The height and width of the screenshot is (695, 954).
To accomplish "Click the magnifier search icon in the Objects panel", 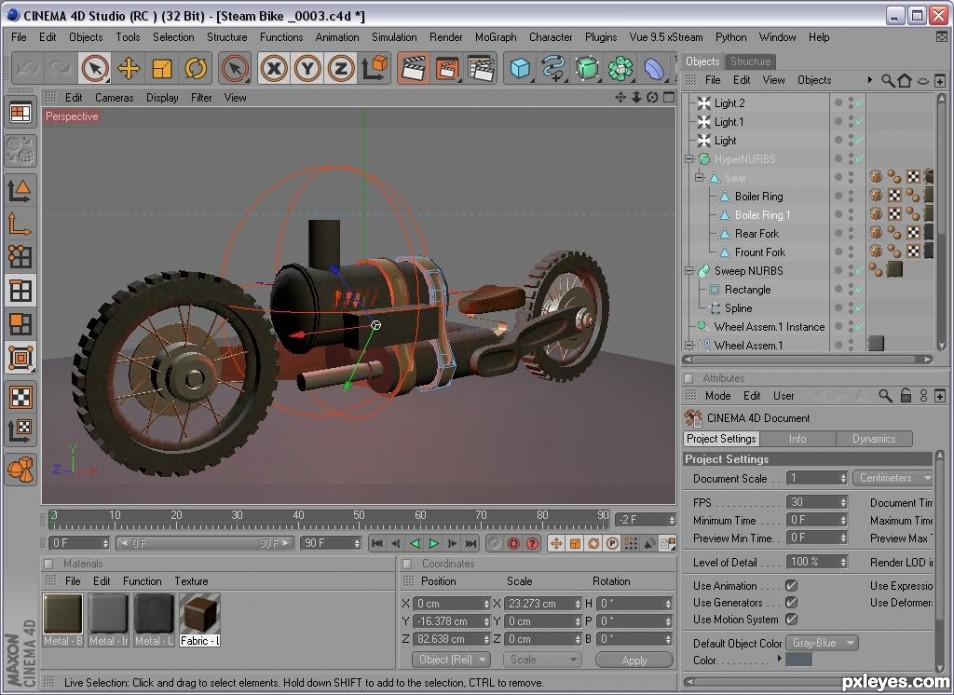I will tap(888, 80).
